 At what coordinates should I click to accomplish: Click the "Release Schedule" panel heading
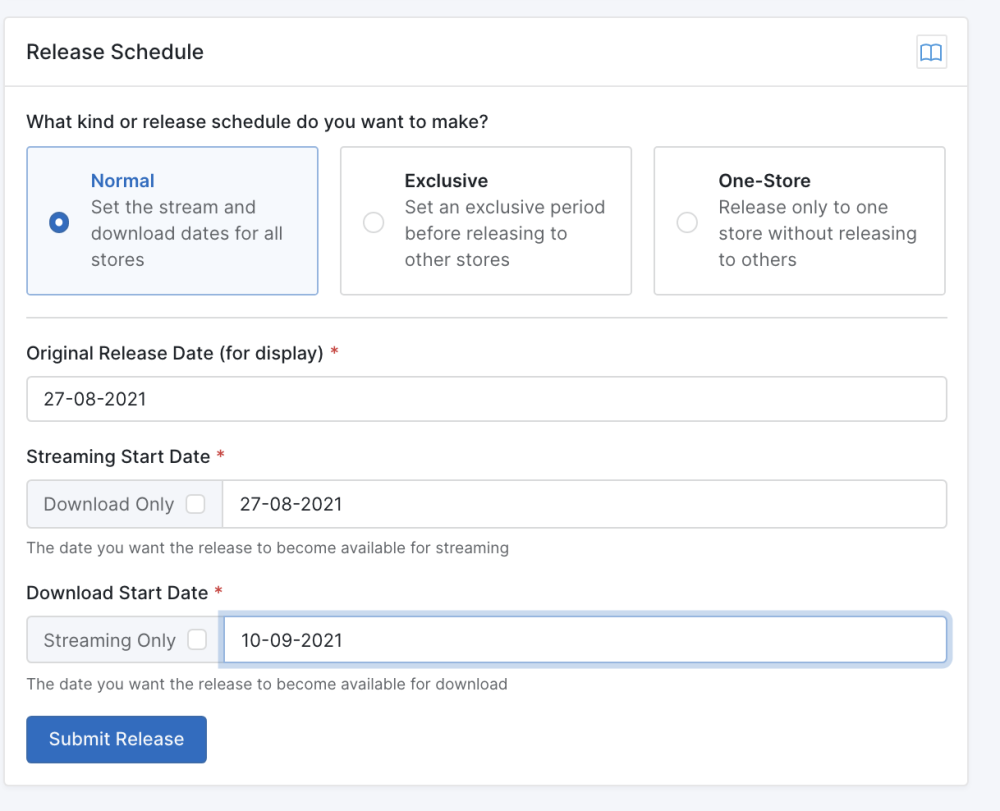(x=115, y=52)
